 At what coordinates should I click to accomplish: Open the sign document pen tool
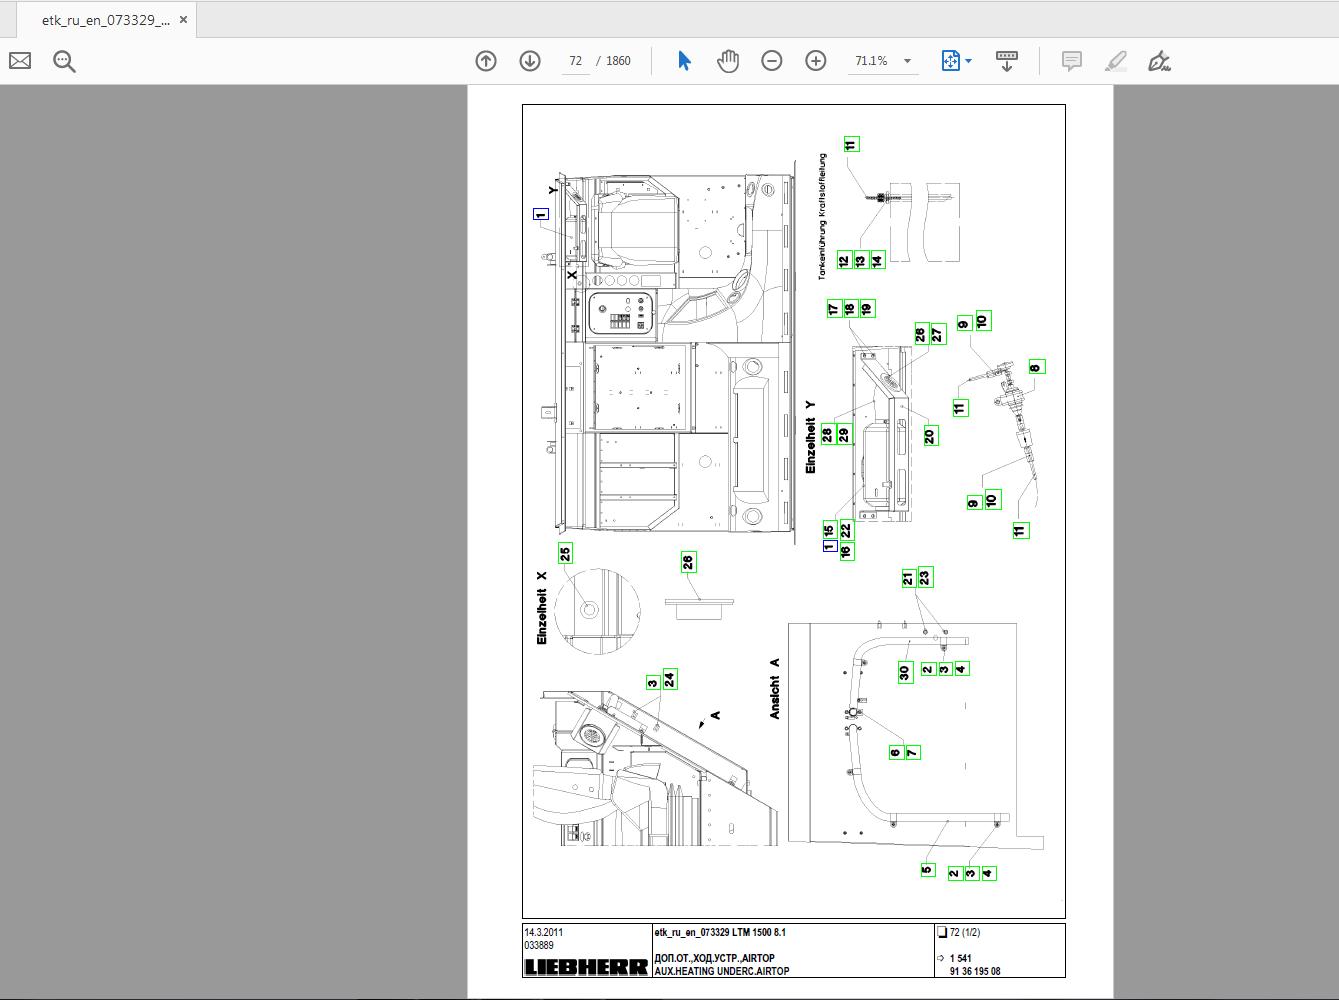[1159, 61]
